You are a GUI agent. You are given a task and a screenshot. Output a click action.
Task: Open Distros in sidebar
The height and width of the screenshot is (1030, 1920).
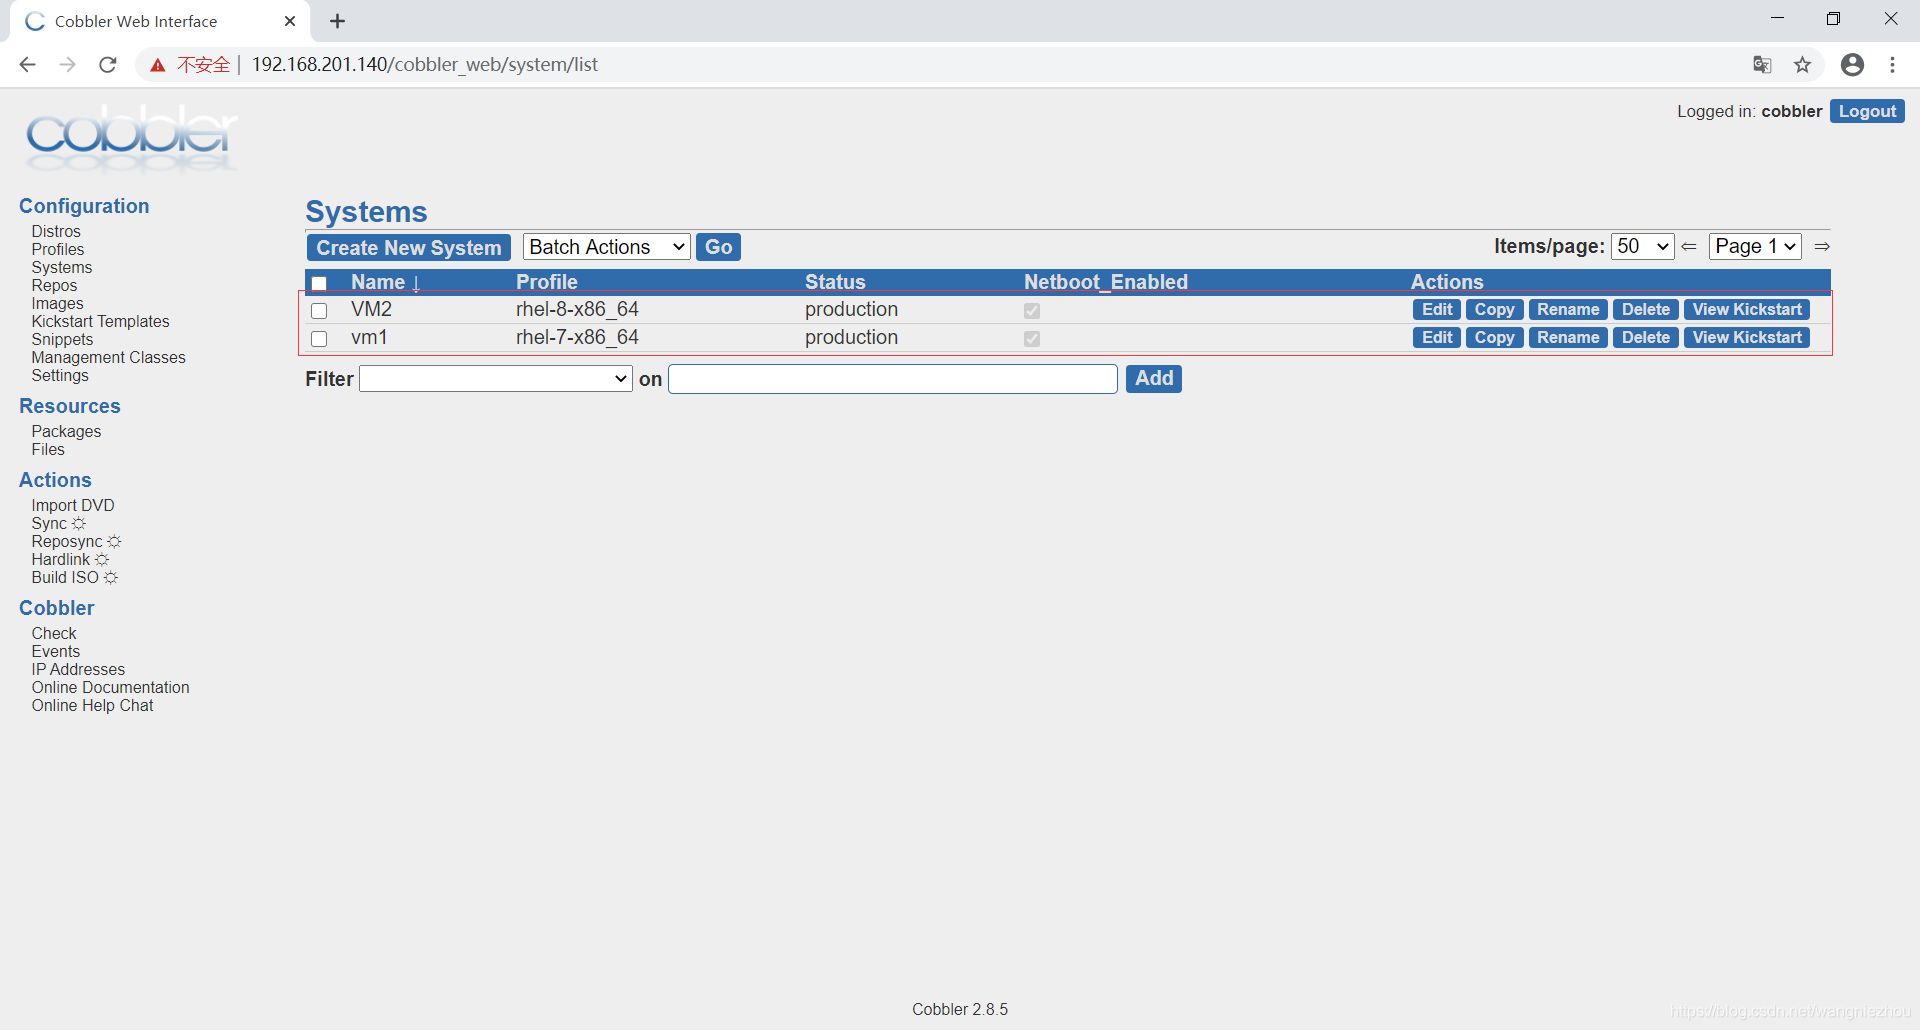(56, 231)
